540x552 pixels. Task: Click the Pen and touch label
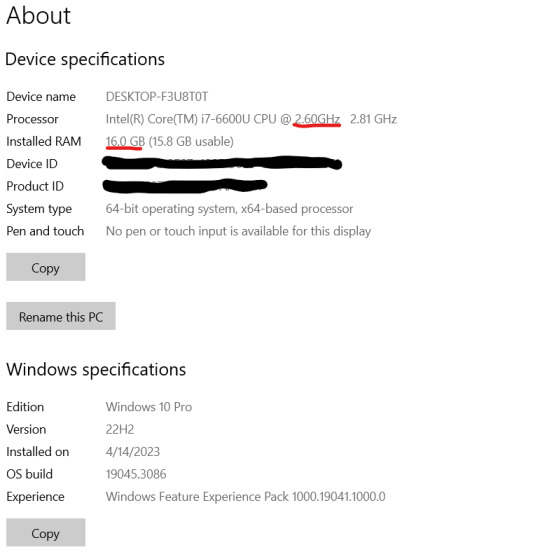45,231
